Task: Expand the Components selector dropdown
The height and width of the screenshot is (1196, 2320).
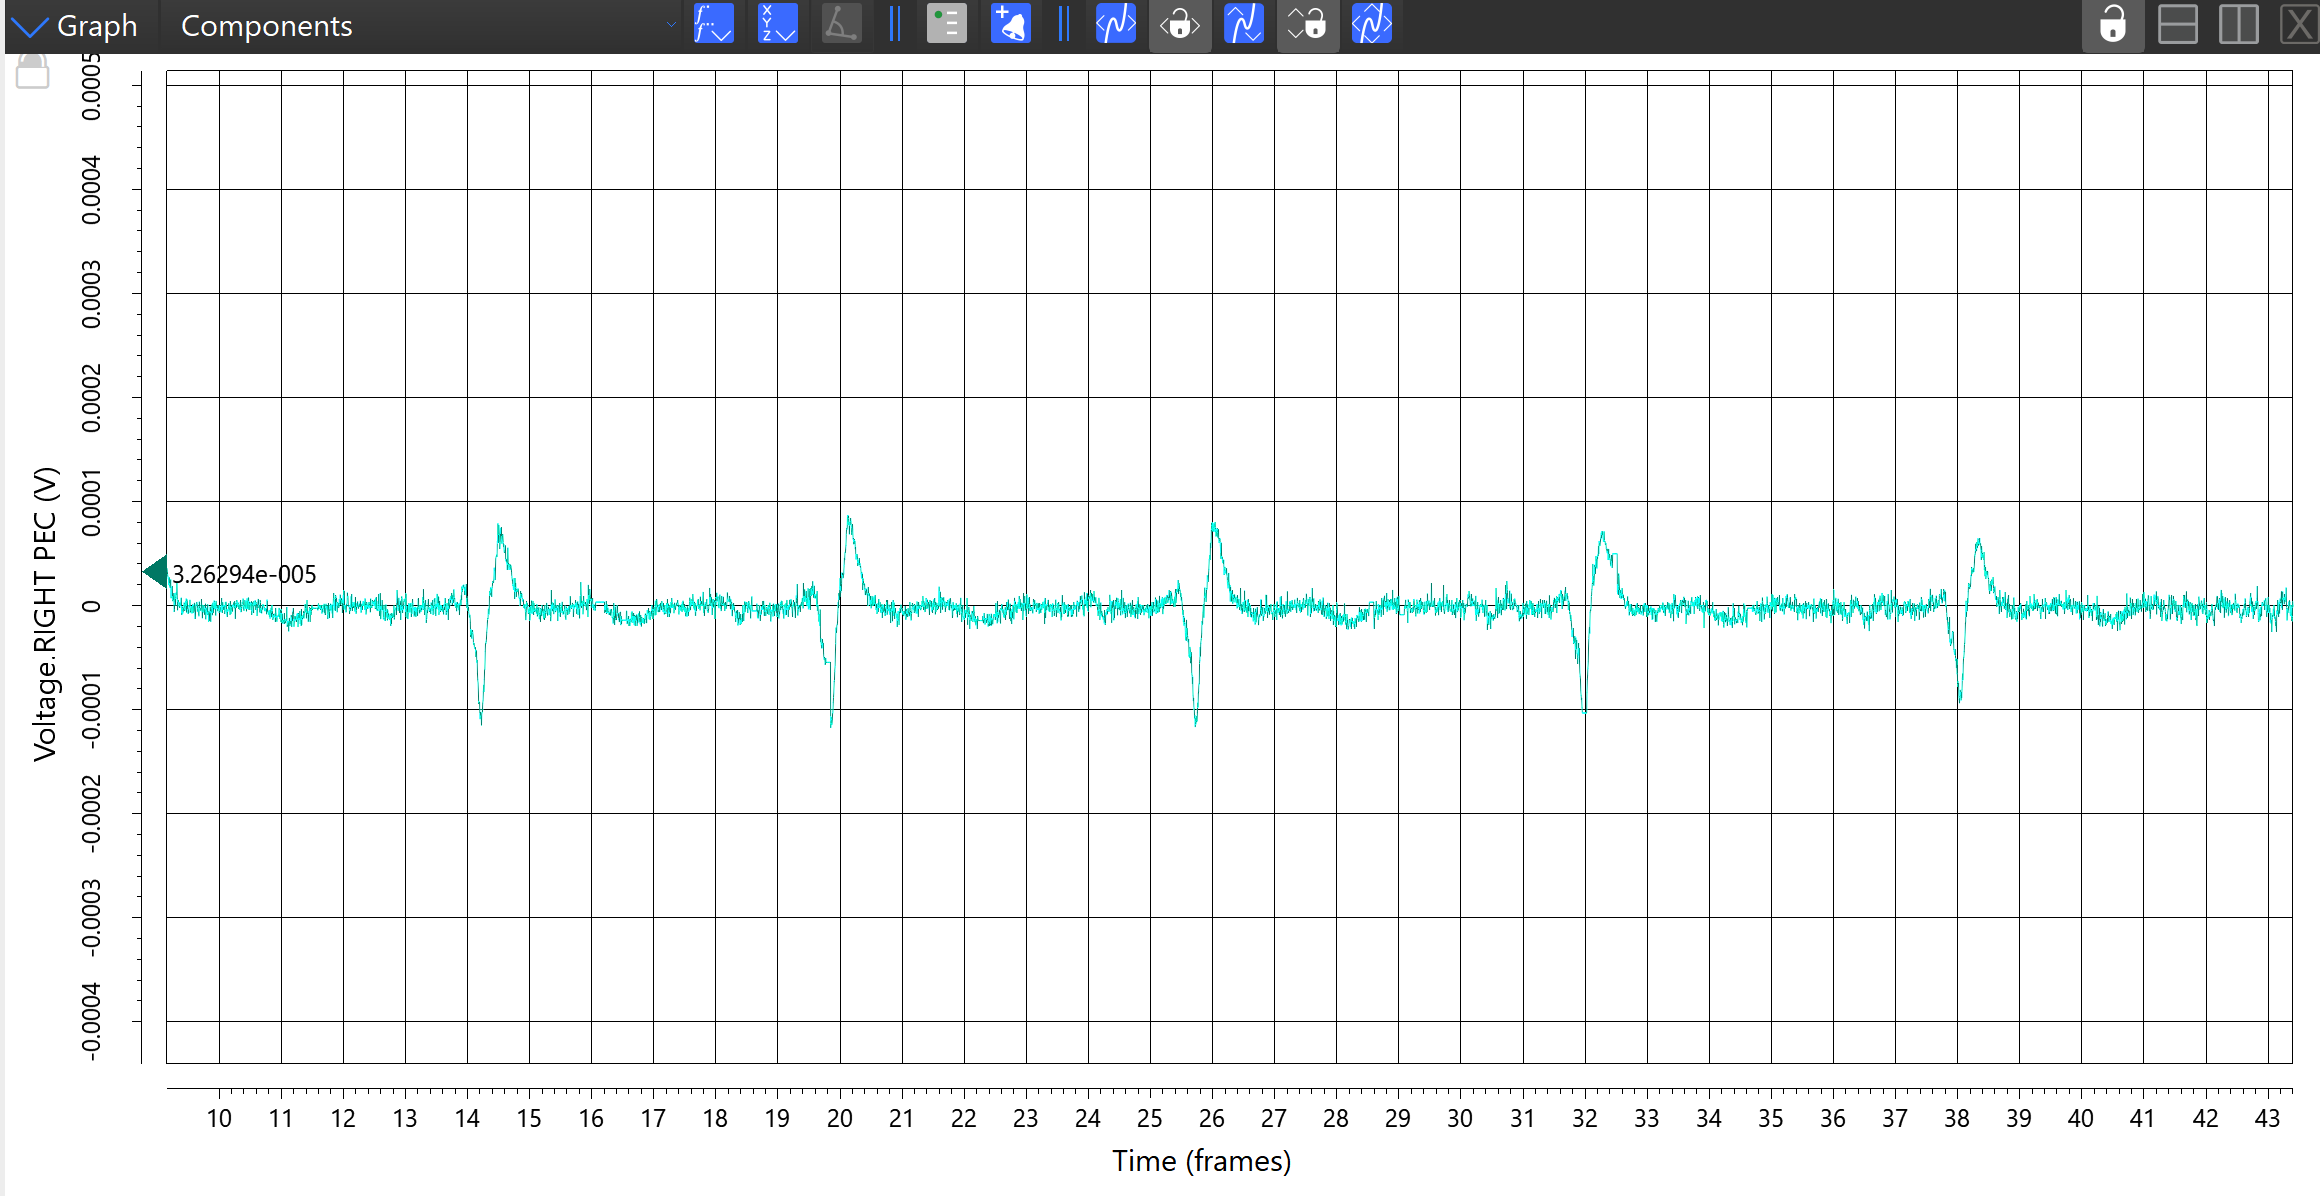Action: (x=266, y=26)
